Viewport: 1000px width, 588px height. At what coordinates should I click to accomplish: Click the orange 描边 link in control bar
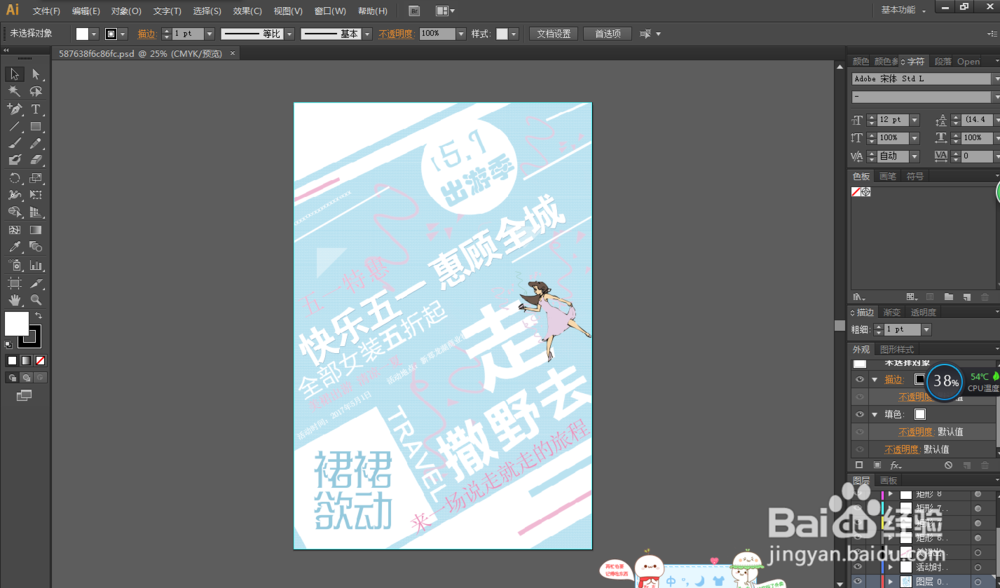[x=147, y=34]
